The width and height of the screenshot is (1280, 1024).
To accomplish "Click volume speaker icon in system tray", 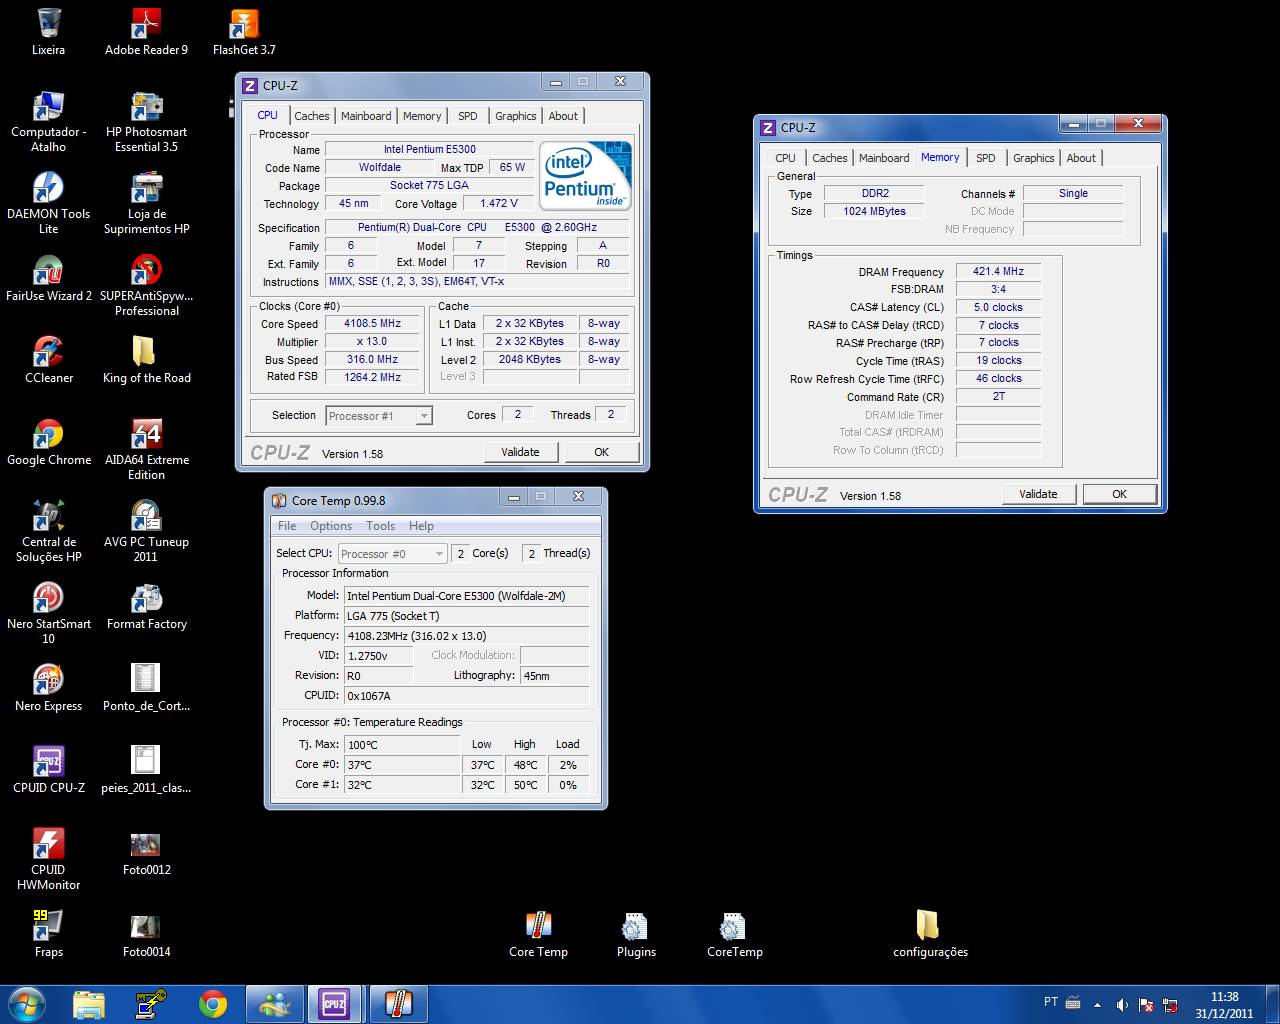I will [1122, 1004].
